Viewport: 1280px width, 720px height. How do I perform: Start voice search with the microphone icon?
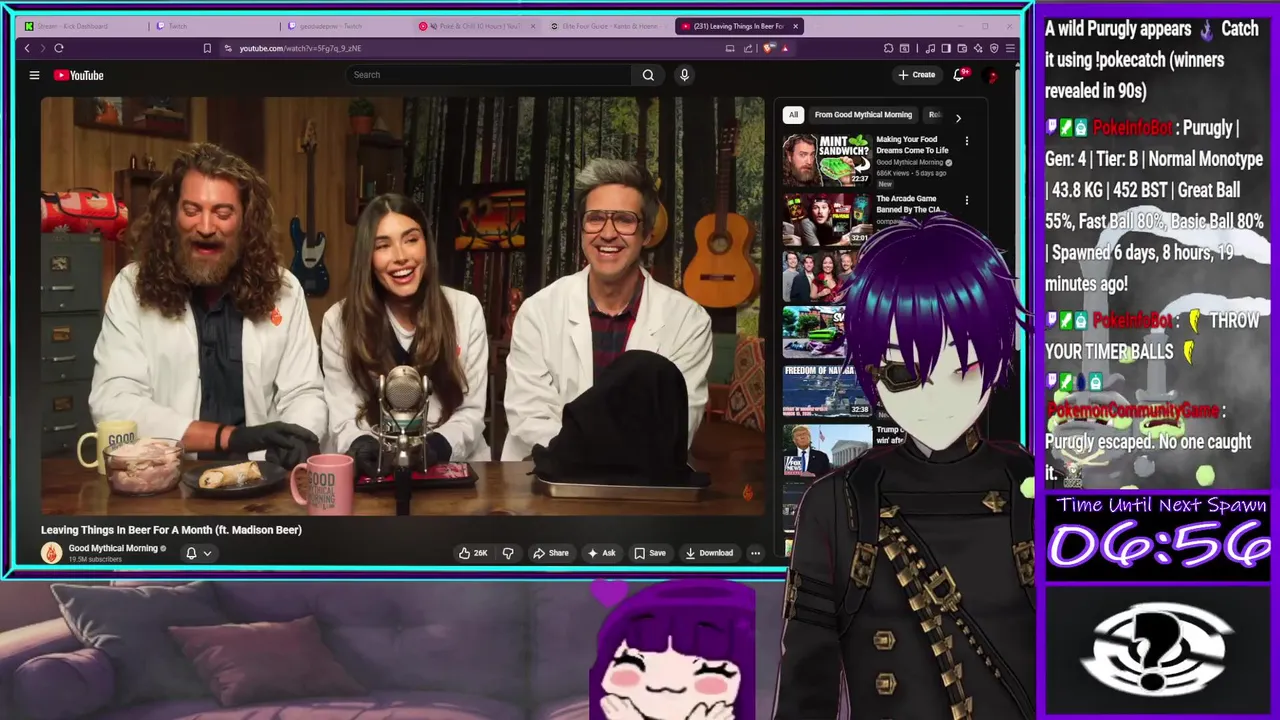point(684,75)
